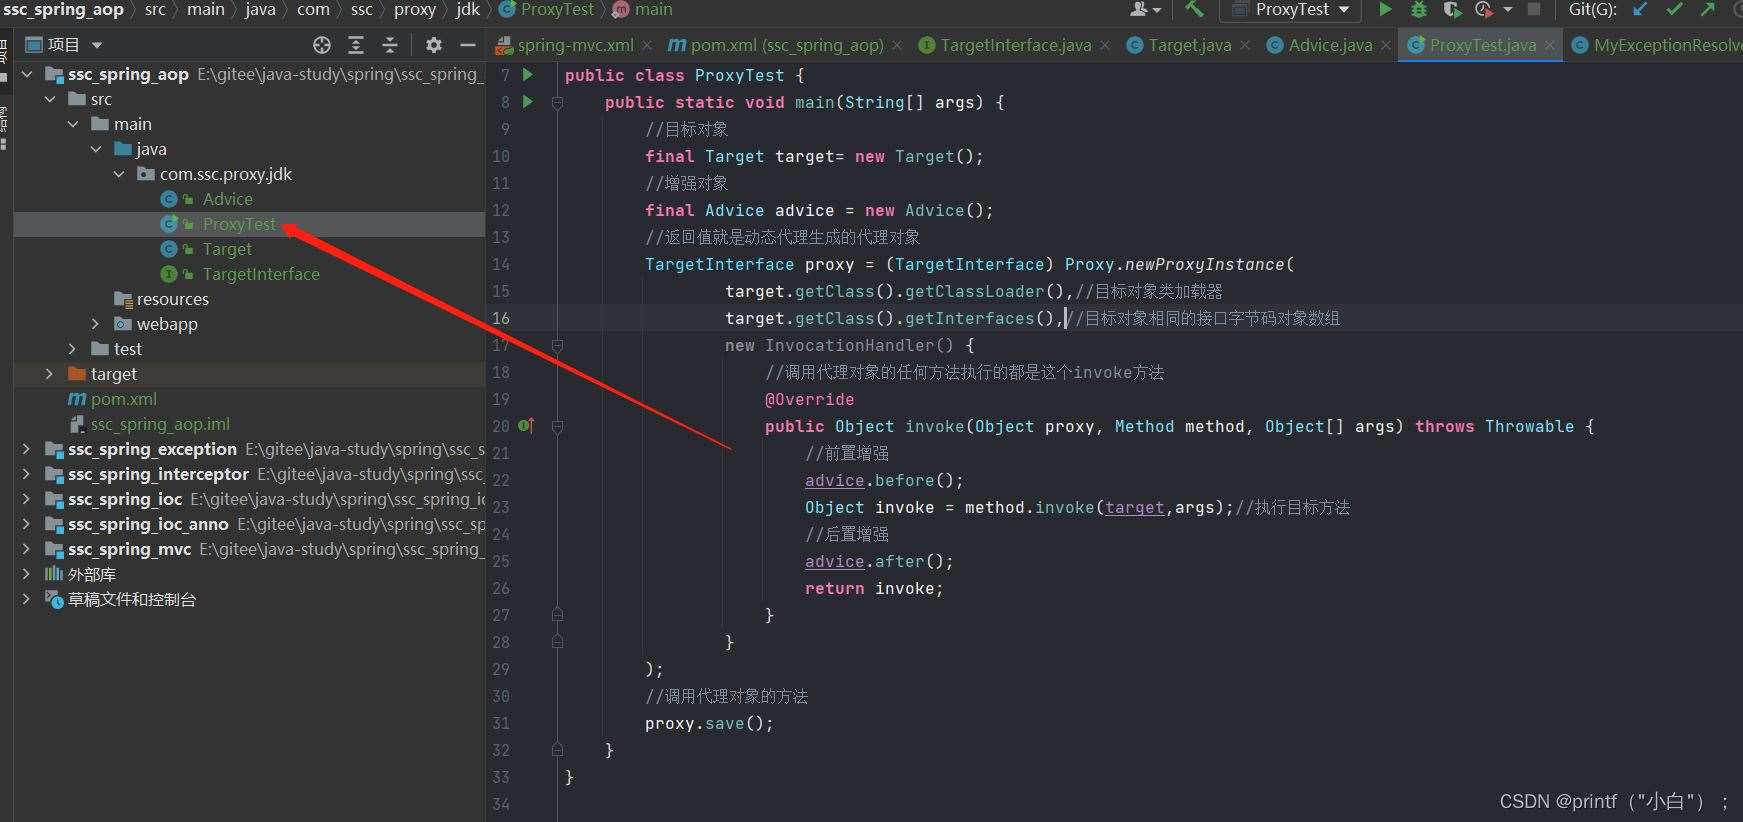This screenshot has height=822, width=1743.
Task: Click proxy.save() call on line 31
Action: point(709,723)
